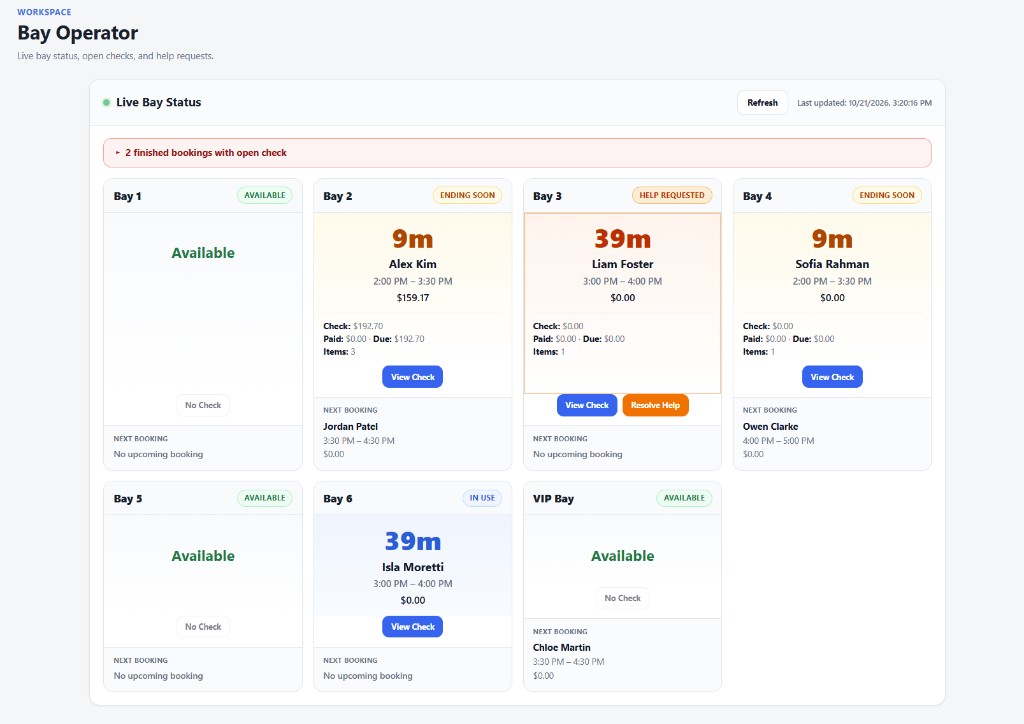The image size is (1024, 724).
Task: Click customer name Alex Kim
Action: 412,264
